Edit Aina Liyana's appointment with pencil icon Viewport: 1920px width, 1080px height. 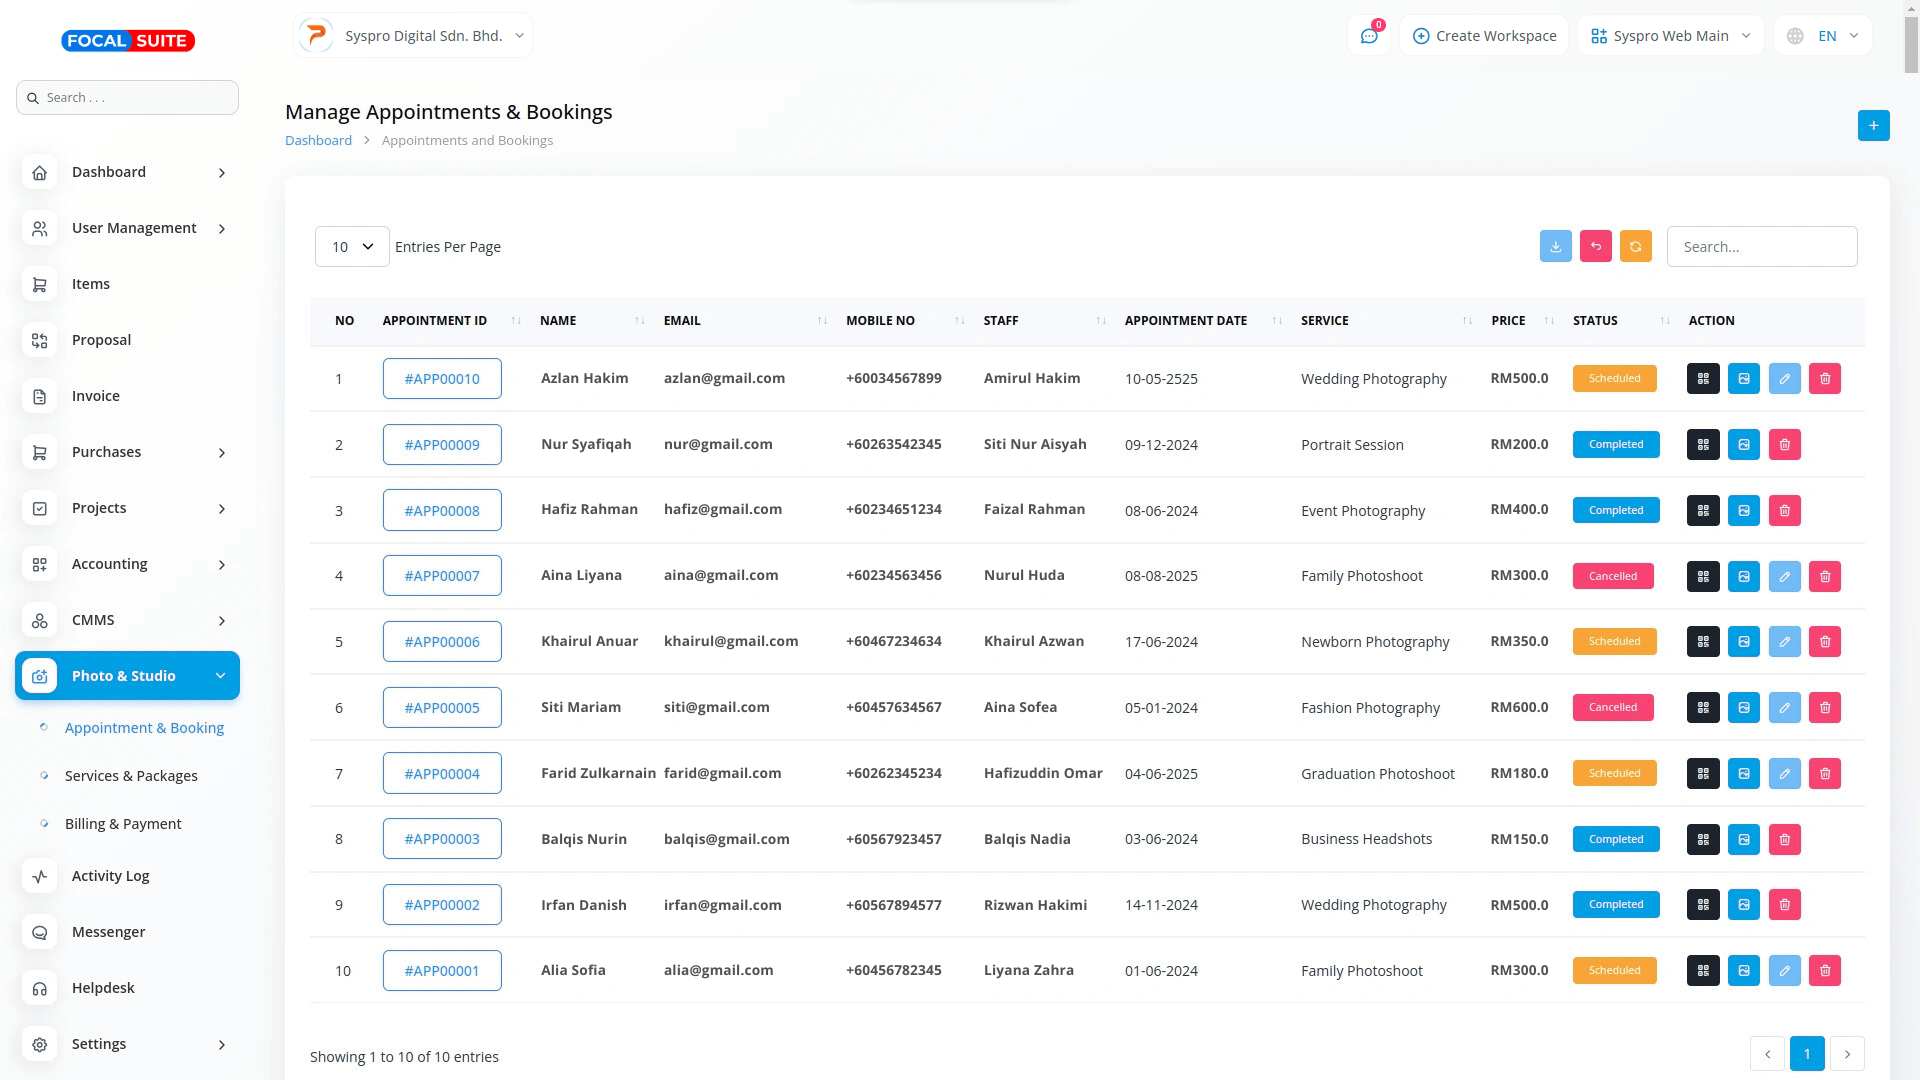pyautogui.click(x=1784, y=576)
